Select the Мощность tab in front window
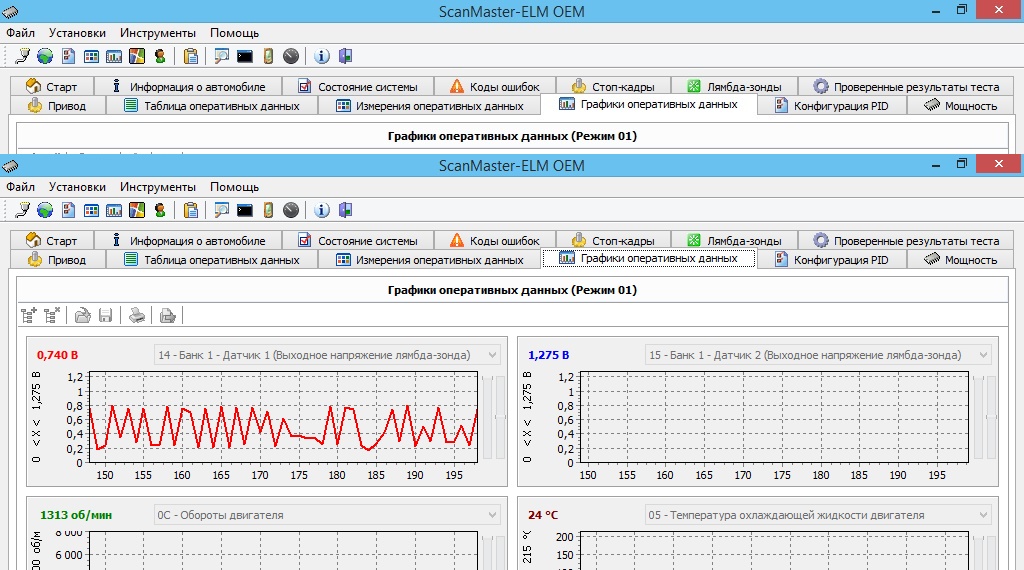This screenshot has height=570, width=1024. 960,259
